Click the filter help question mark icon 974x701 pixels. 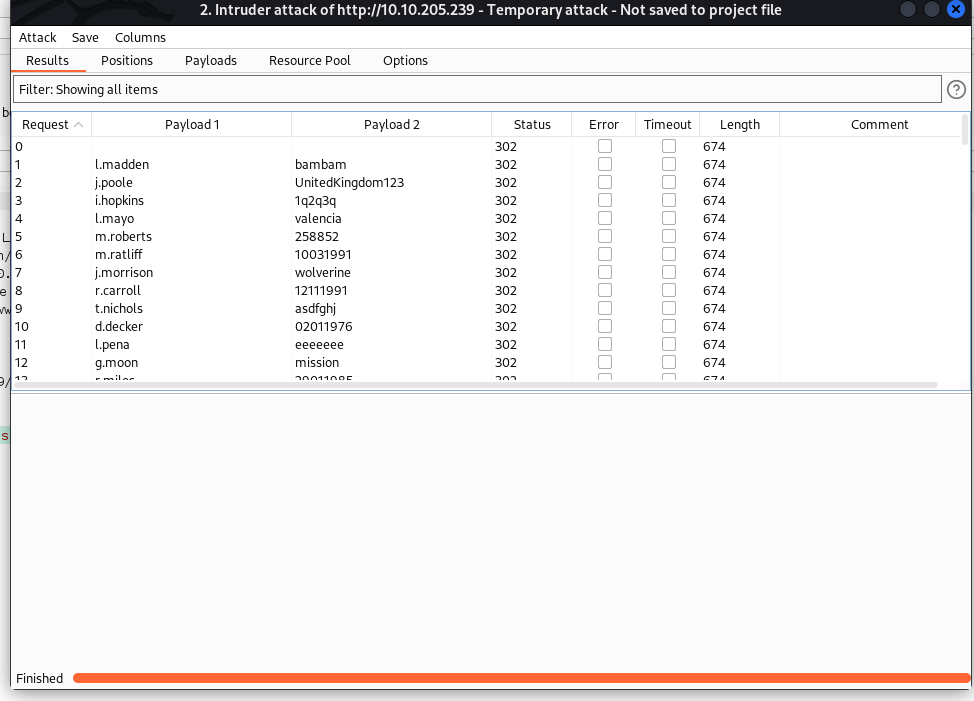tap(956, 90)
